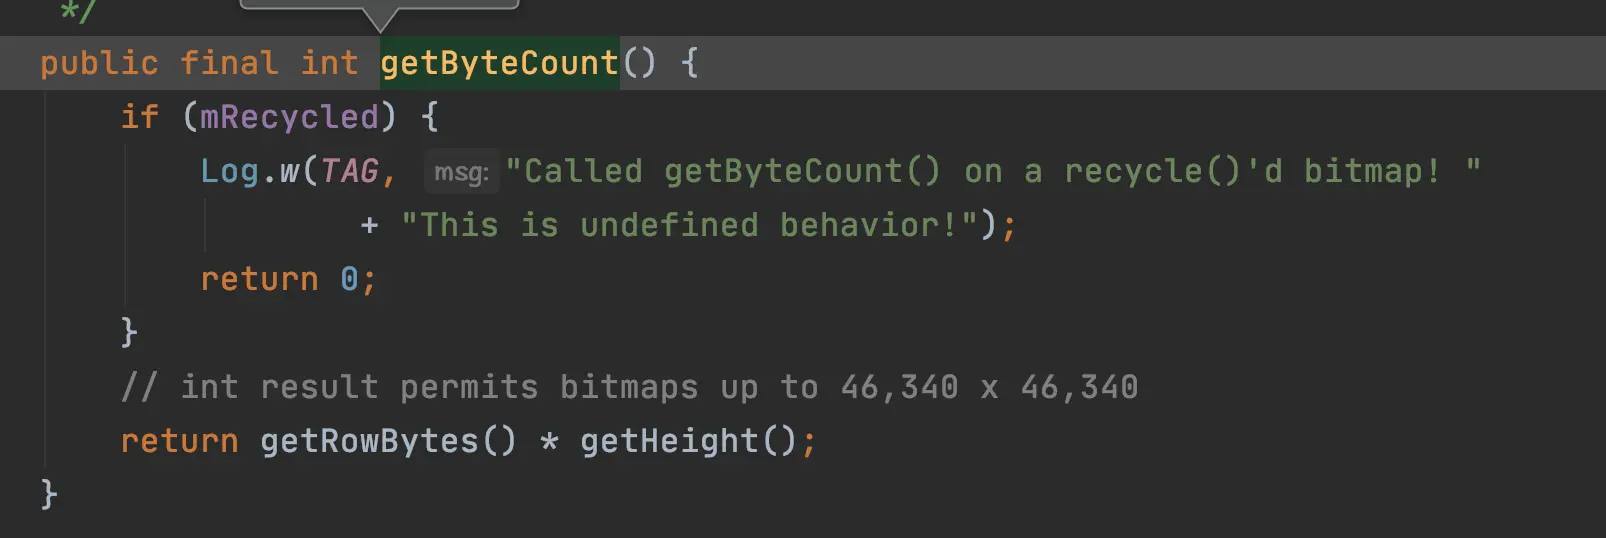Click the numeric literal 0
The image size is (1606, 538).
click(349, 279)
